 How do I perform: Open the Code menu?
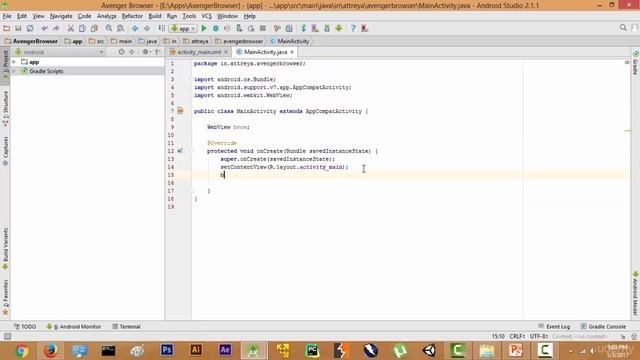(84, 16)
